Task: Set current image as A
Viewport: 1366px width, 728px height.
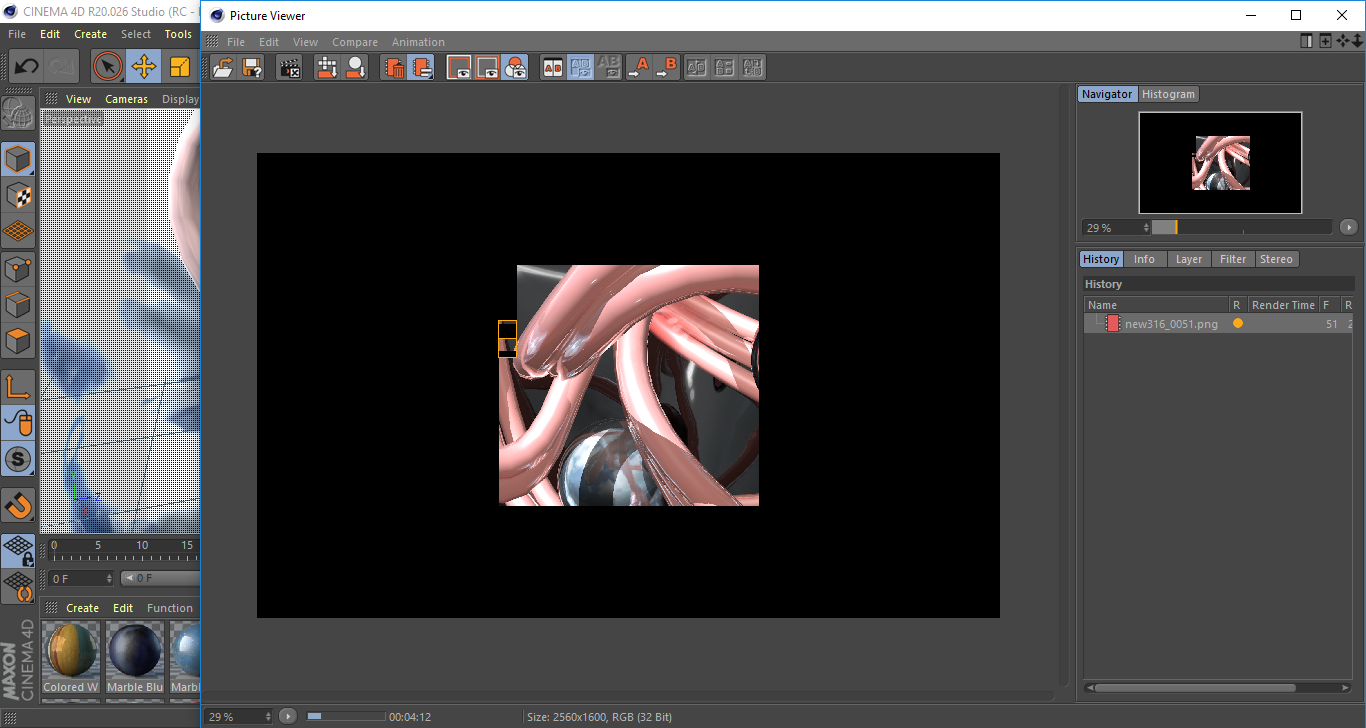Action: click(x=638, y=67)
